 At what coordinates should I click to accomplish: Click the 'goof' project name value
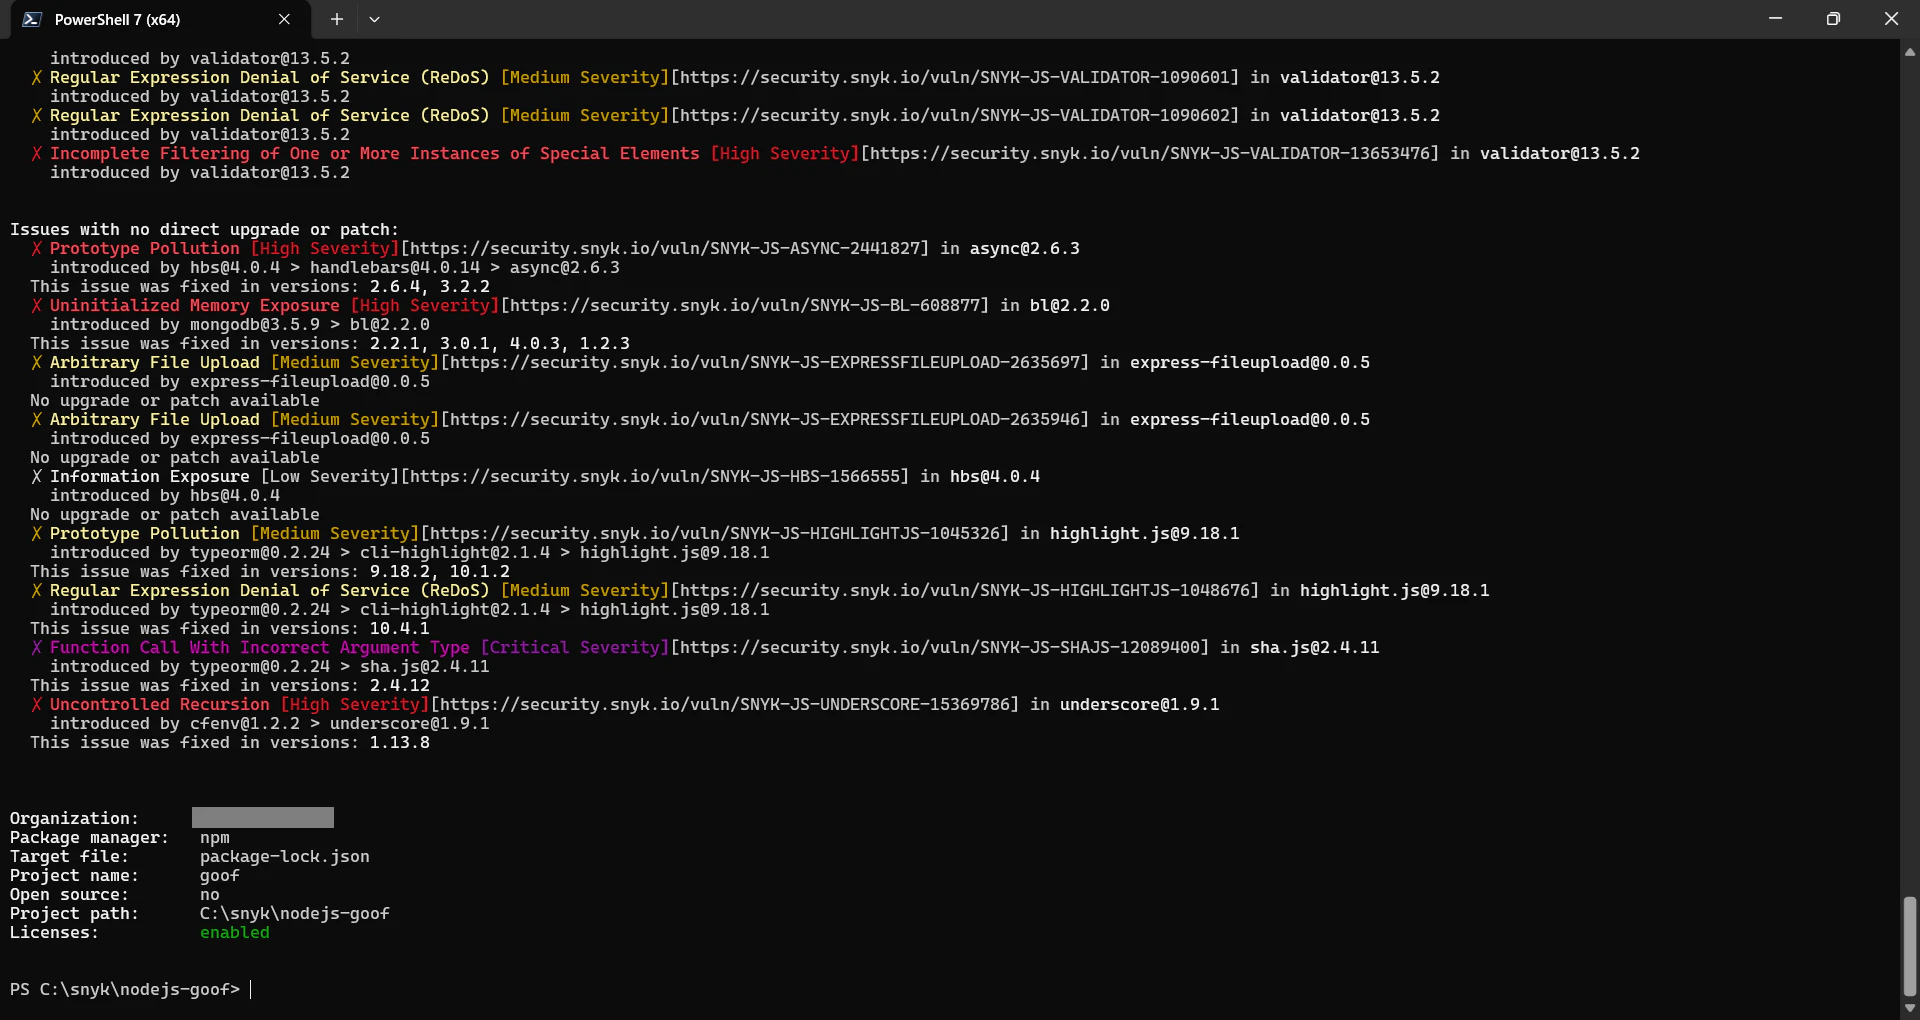pyautogui.click(x=220, y=876)
